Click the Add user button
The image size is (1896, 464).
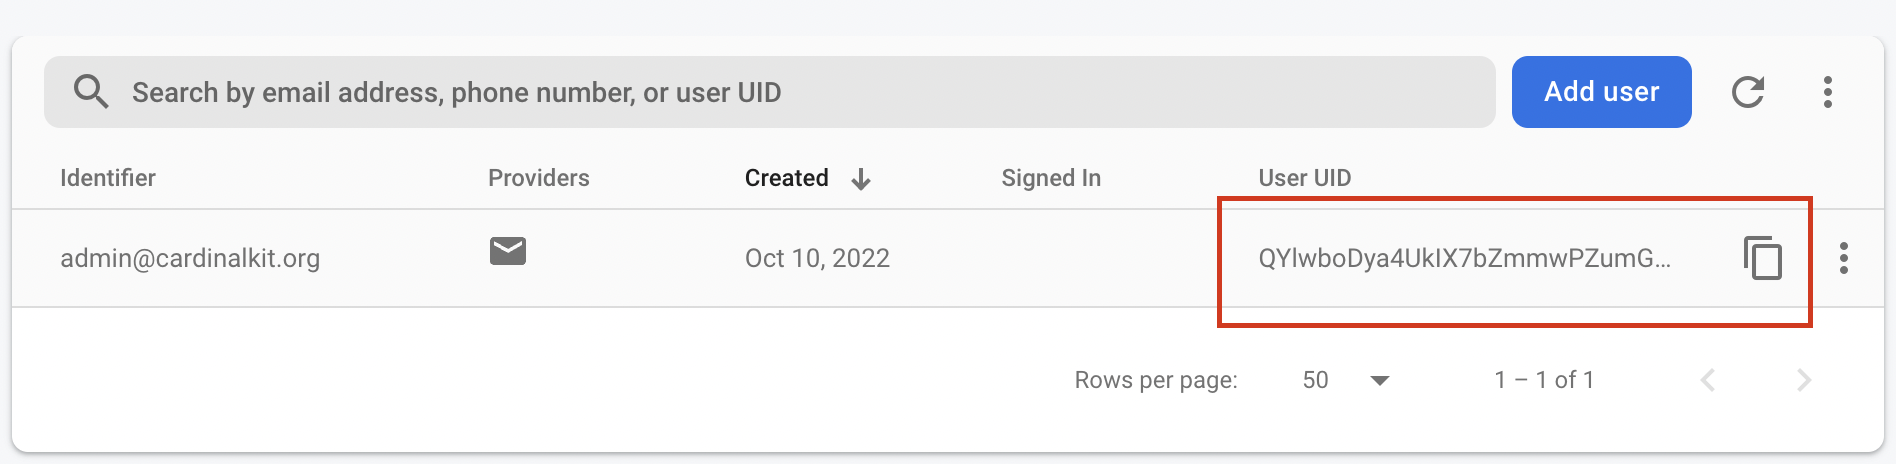click(1601, 92)
